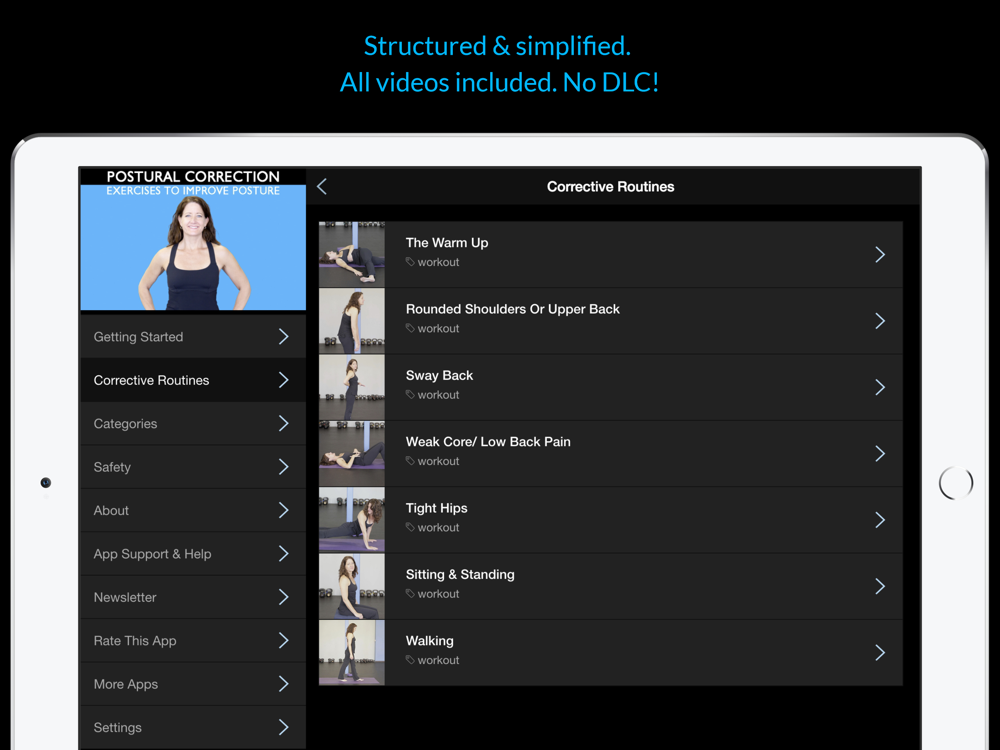The width and height of the screenshot is (1000, 750).
Task: Open More Apps in the sidebar
Action: pyautogui.click(x=193, y=684)
